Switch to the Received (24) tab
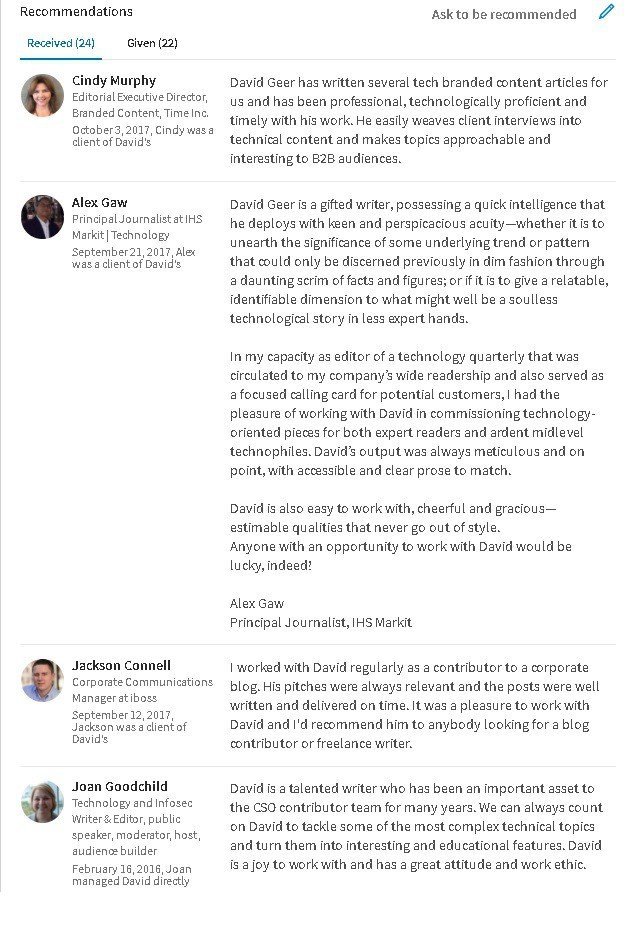 (x=61, y=43)
